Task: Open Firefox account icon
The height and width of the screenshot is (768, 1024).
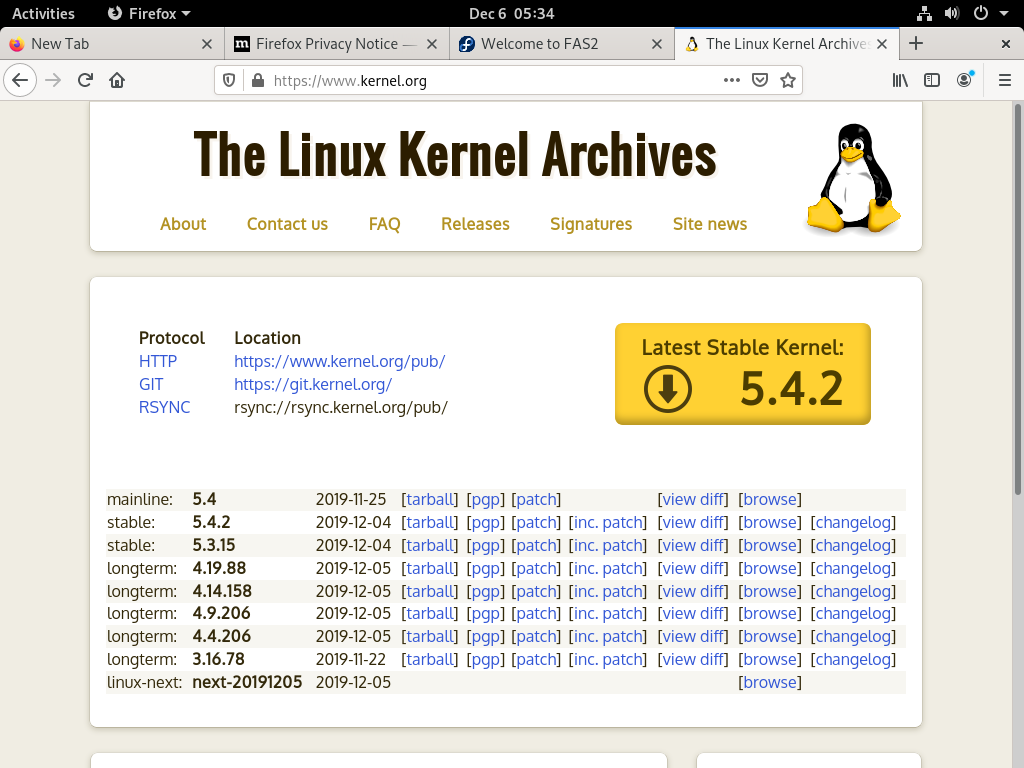Action: 964,80
